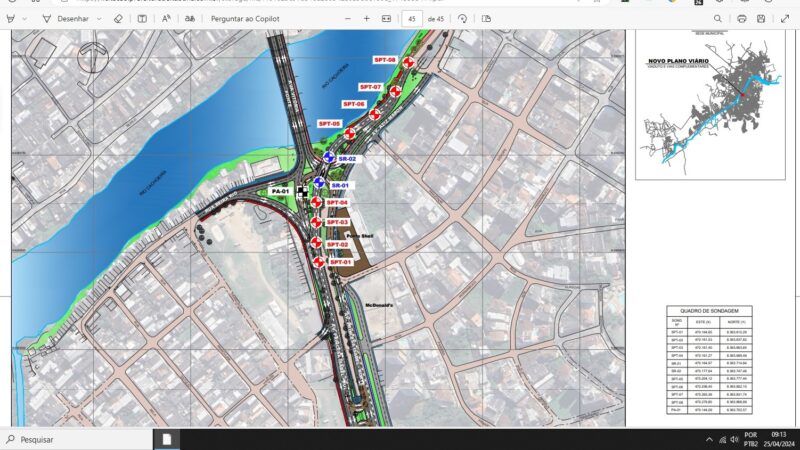Zoom in with the plus button
The height and width of the screenshot is (450, 800).
[x=366, y=19]
